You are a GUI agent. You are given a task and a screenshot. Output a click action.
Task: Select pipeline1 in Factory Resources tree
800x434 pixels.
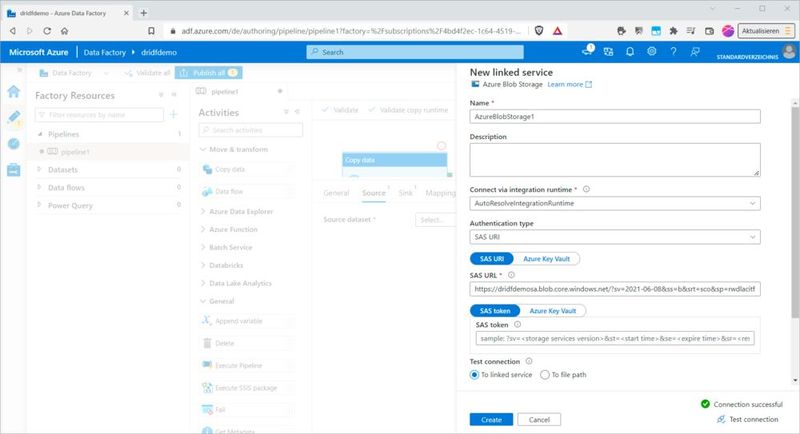pos(76,152)
